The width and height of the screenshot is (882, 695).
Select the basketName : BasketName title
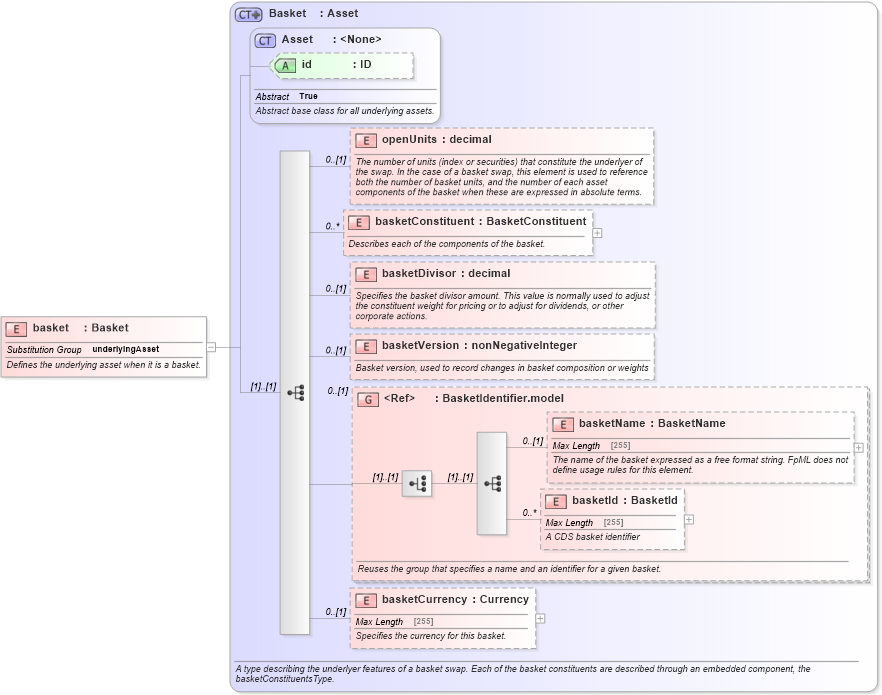[x=652, y=423]
